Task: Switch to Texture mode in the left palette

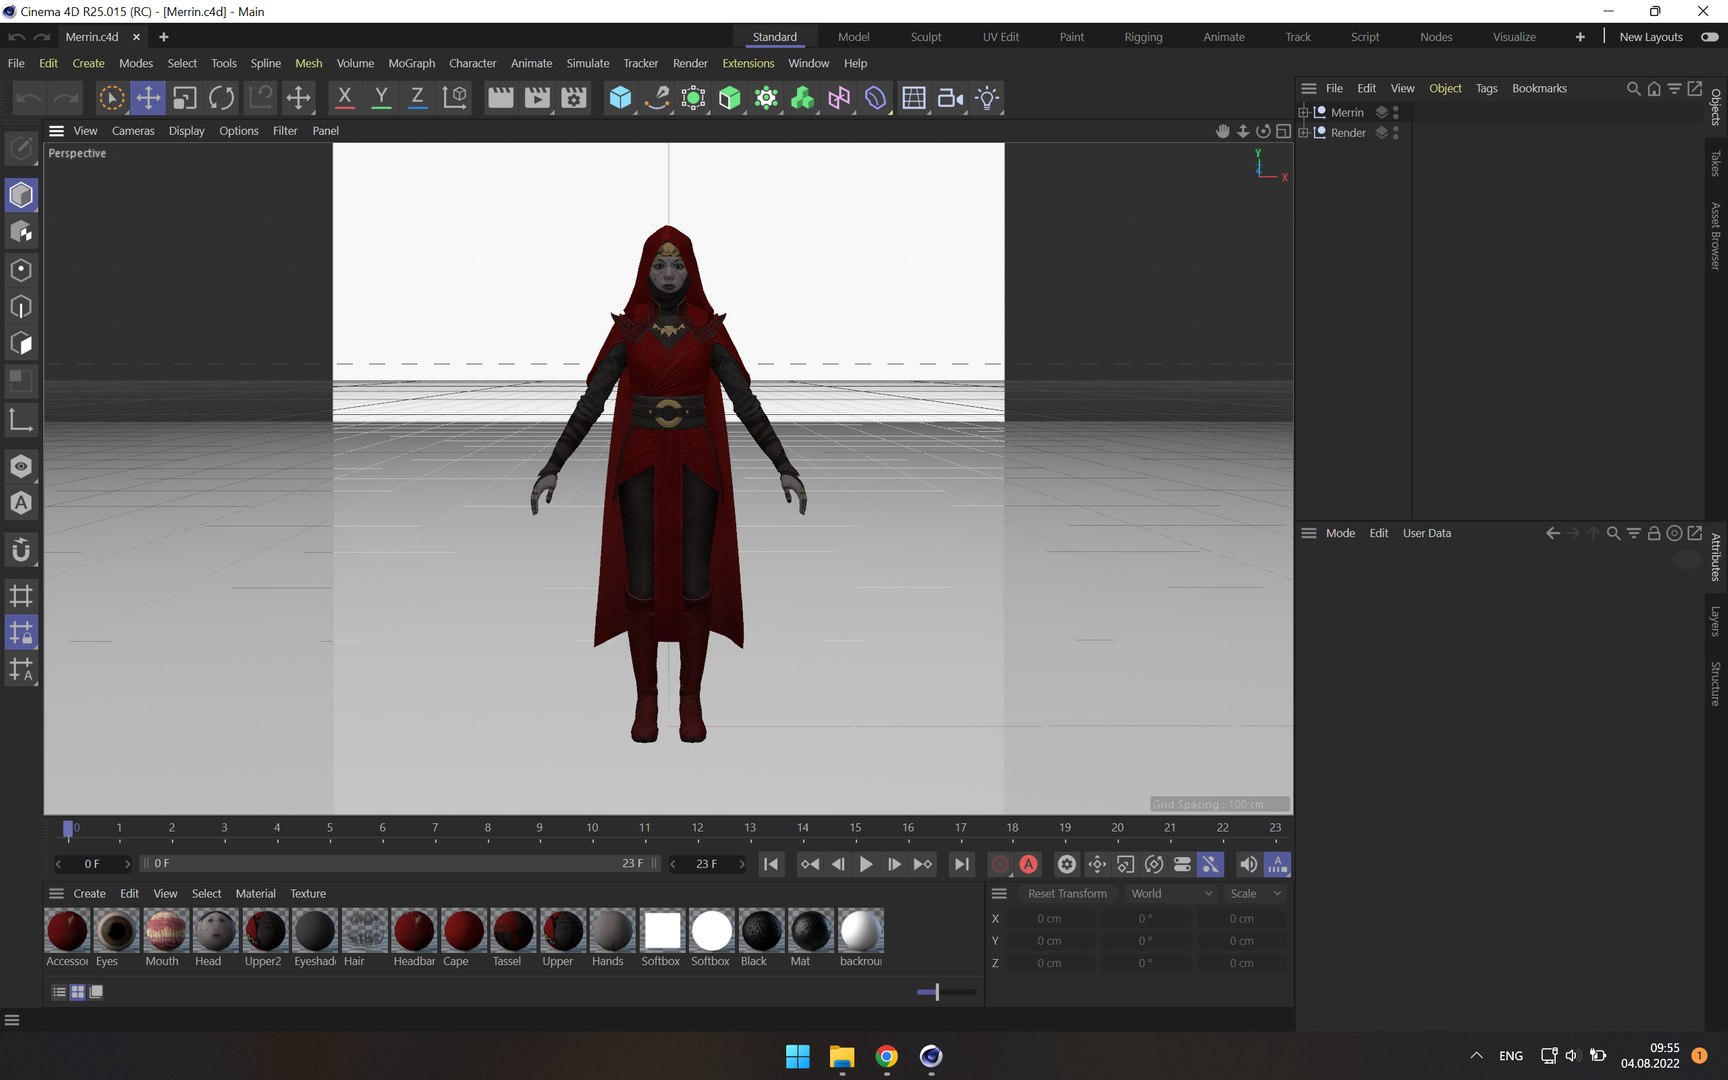Action: pos(21,232)
